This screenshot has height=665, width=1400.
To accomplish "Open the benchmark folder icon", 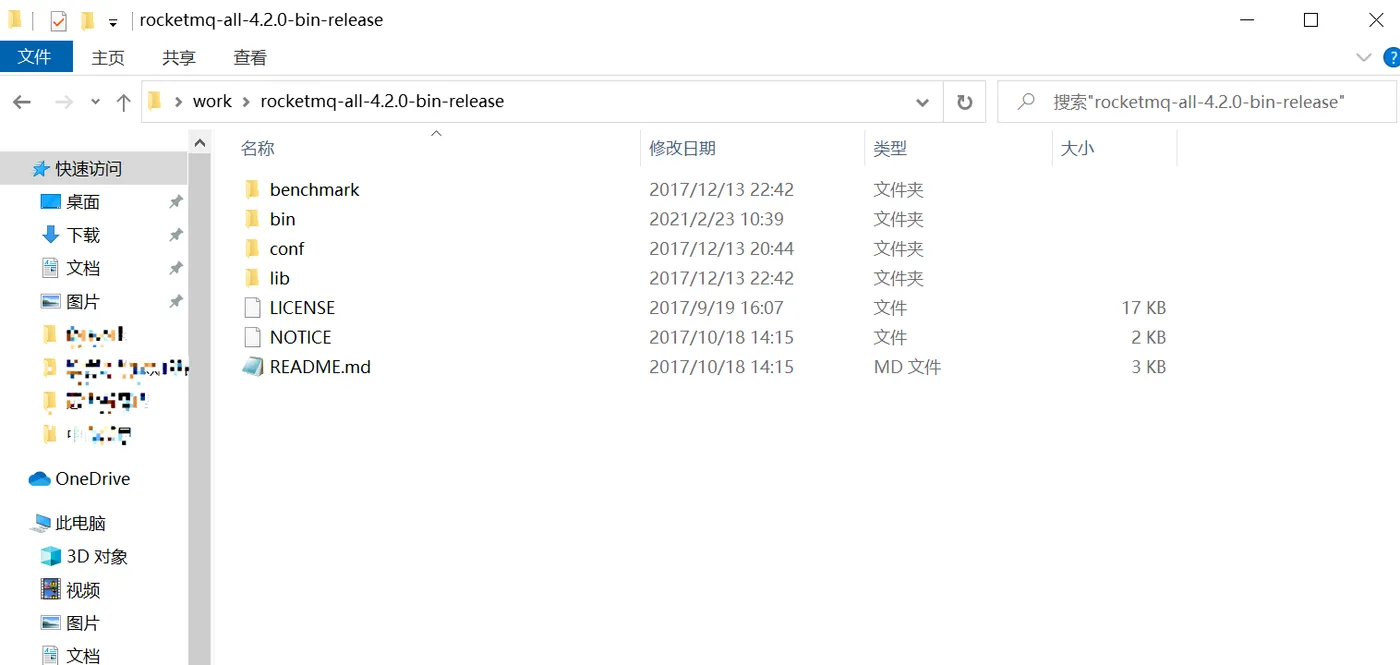I will point(252,189).
